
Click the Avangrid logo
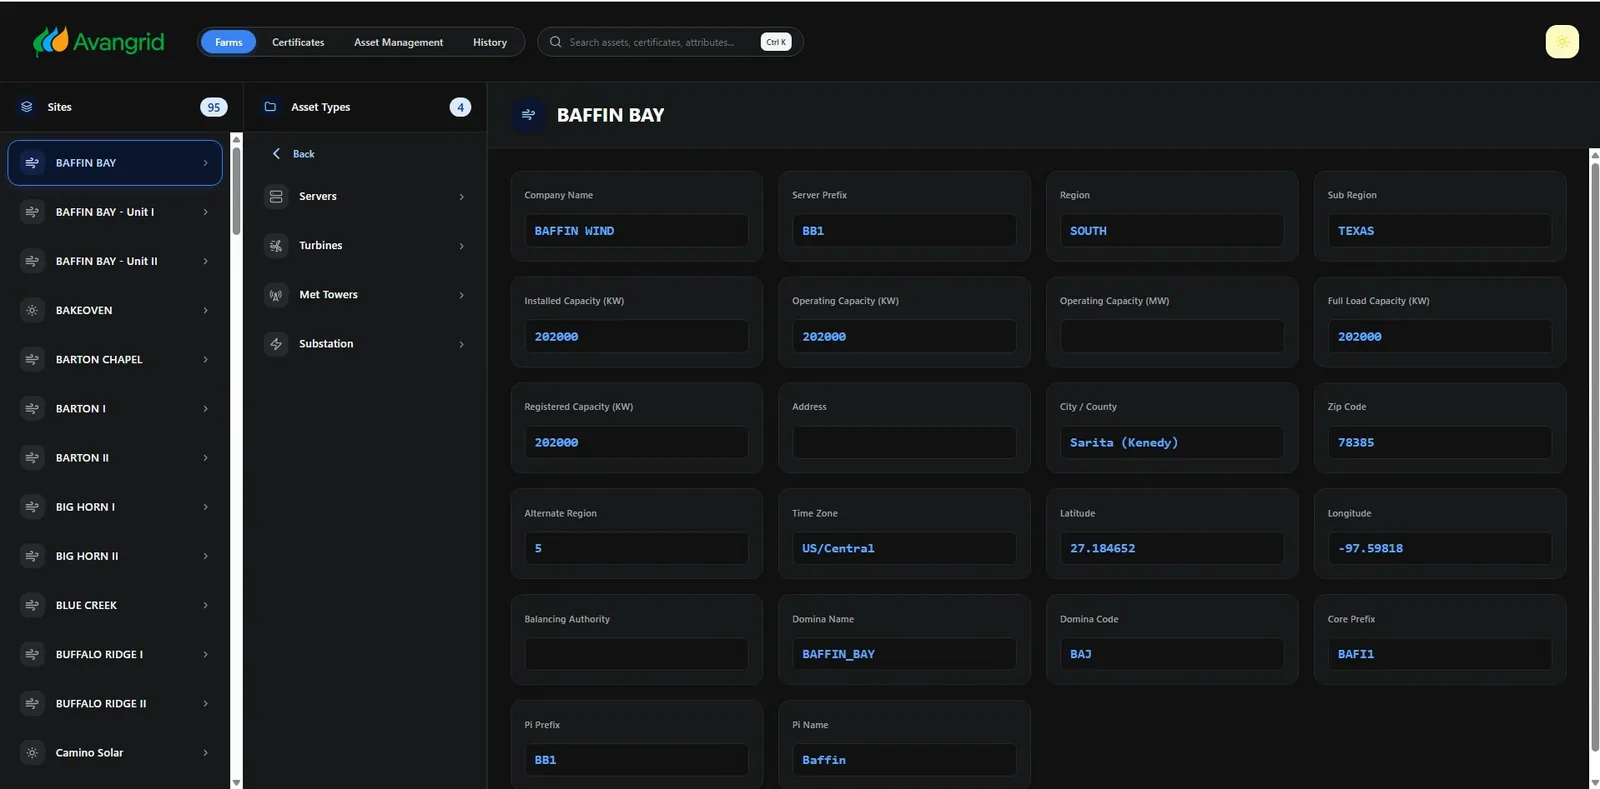tap(98, 42)
